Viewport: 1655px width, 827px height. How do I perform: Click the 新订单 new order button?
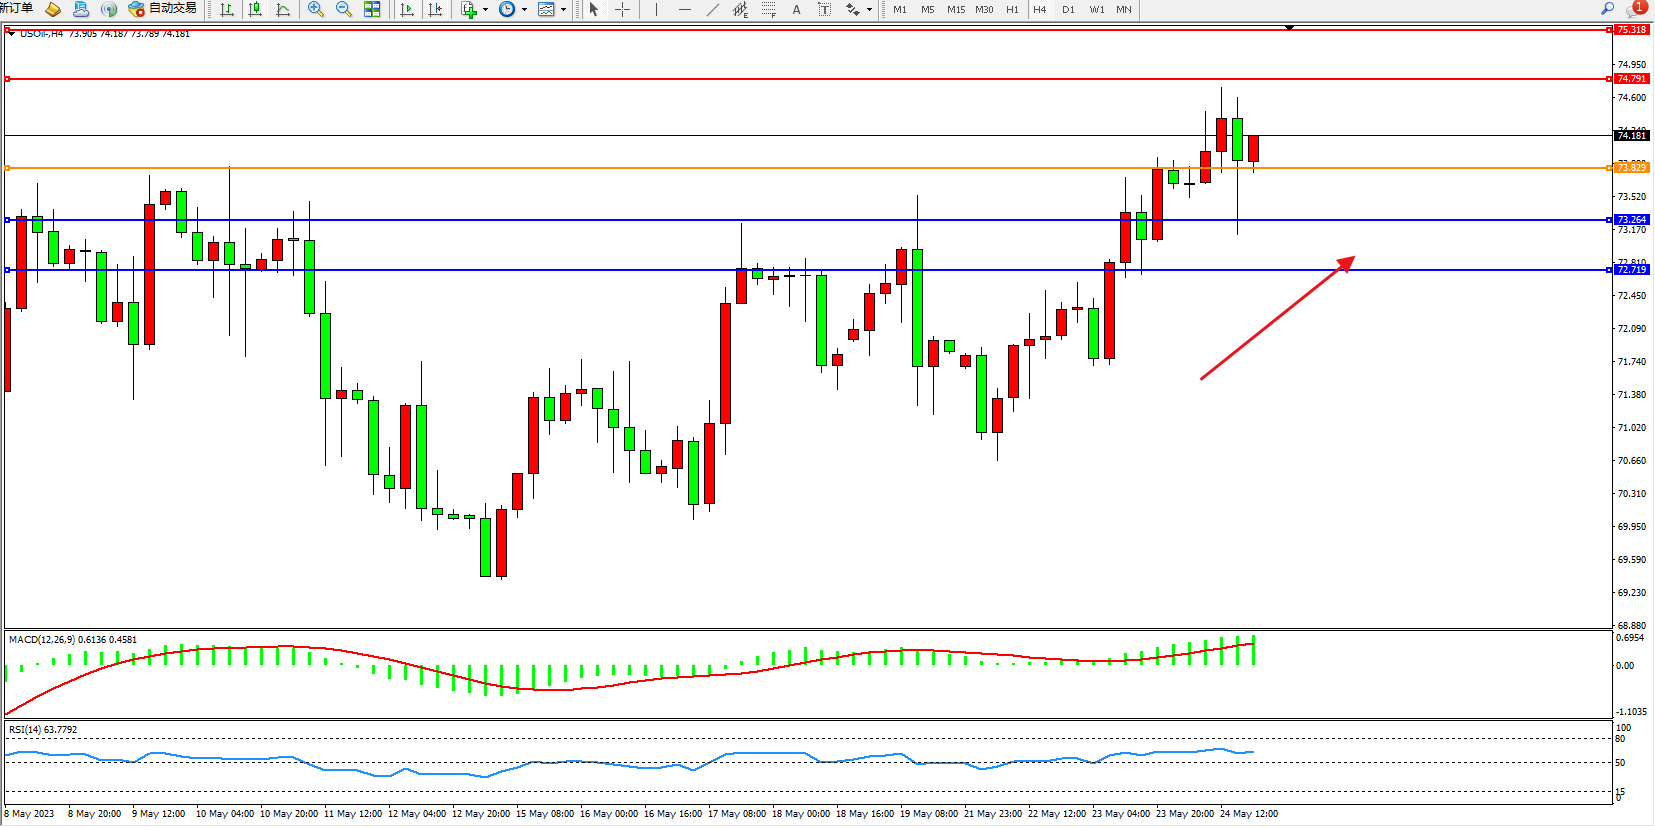point(16,8)
